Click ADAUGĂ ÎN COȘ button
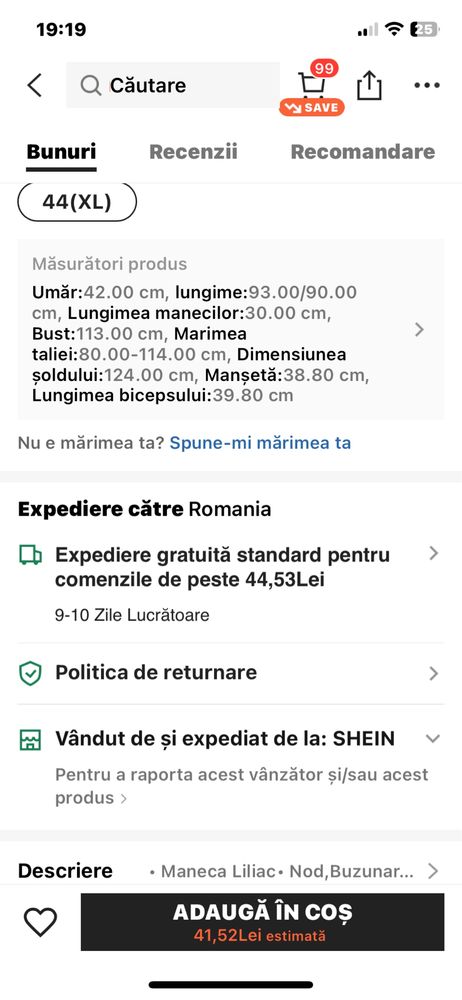The height and width of the screenshot is (1000, 462). point(262,922)
